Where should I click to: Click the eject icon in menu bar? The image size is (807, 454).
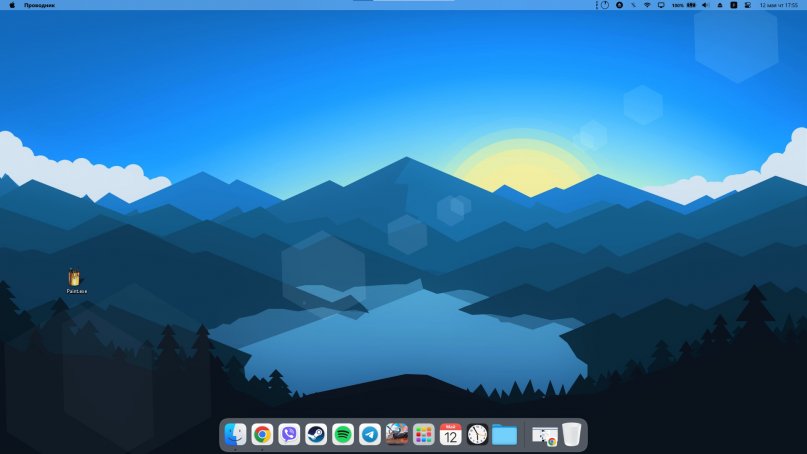[720, 5]
